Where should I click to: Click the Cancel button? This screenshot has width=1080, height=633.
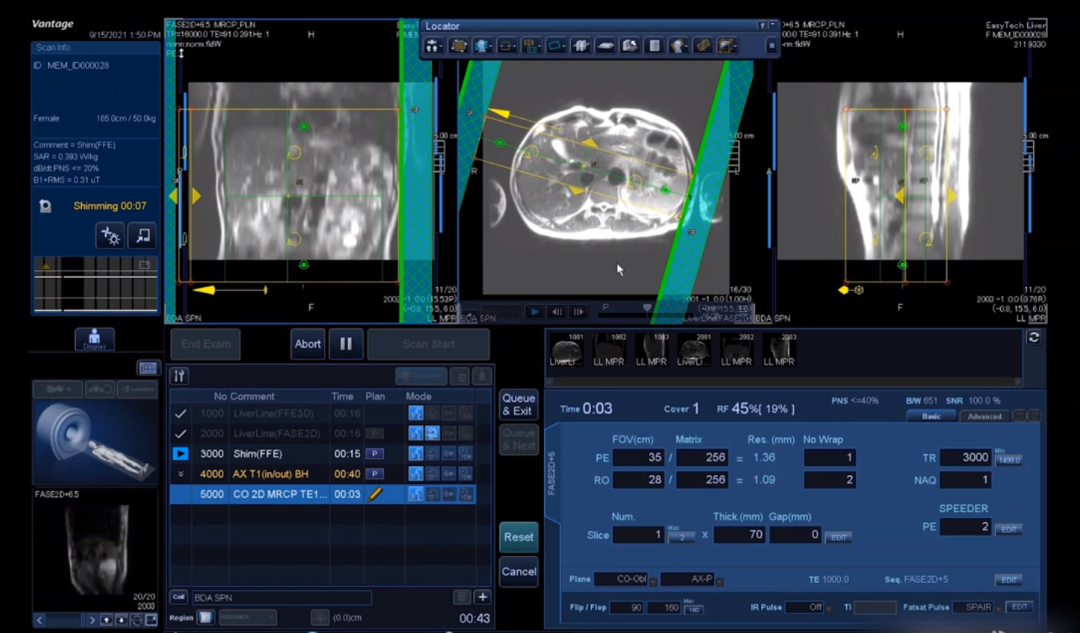pyautogui.click(x=518, y=571)
